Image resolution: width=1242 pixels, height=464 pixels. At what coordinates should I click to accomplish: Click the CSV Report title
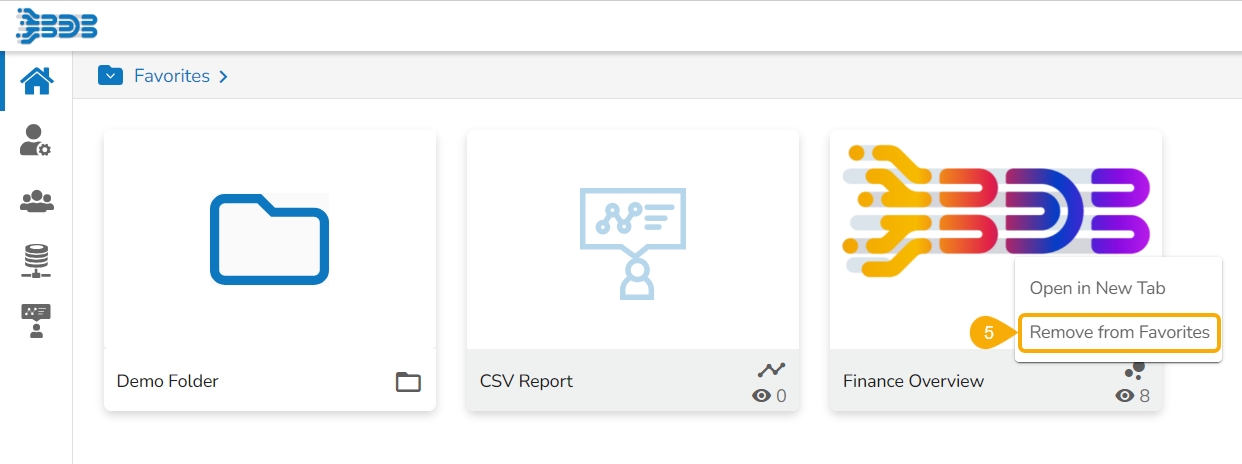point(526,381)
